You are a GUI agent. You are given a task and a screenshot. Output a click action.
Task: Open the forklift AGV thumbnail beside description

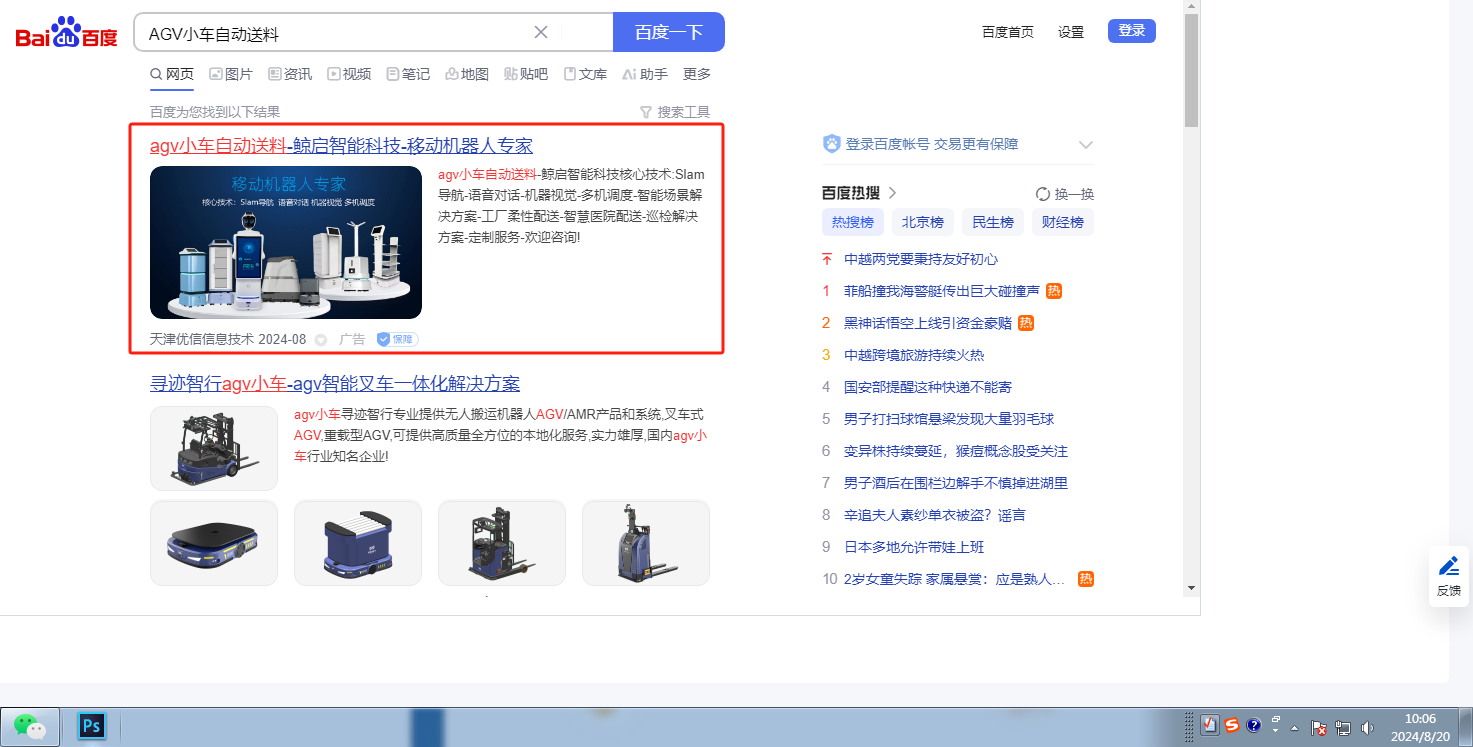[214, 448]
